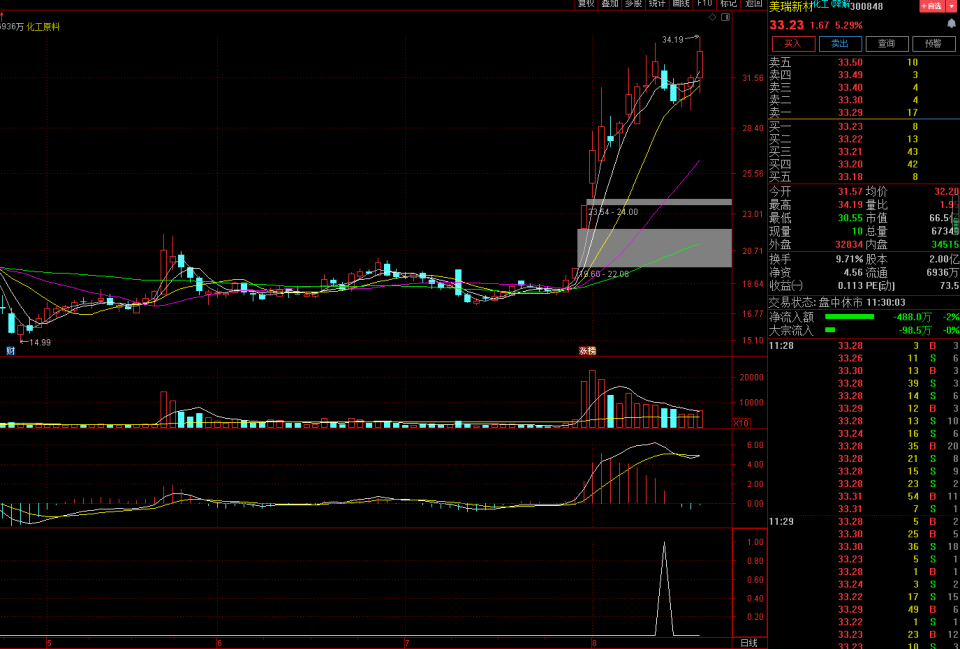Viewport: 960px width, 649px height.
Task: Open the F10 company info item
Action: tap(705, 4)
